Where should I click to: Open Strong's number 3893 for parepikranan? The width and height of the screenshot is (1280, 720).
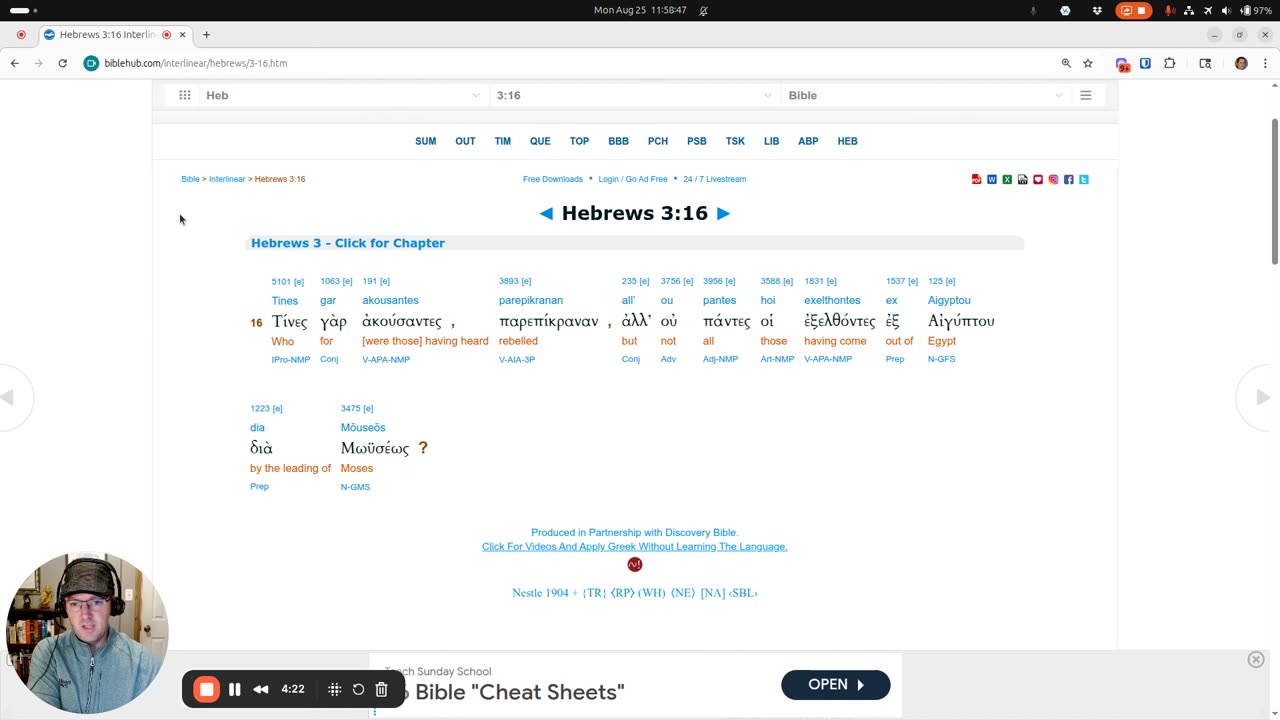click(509, 281)
